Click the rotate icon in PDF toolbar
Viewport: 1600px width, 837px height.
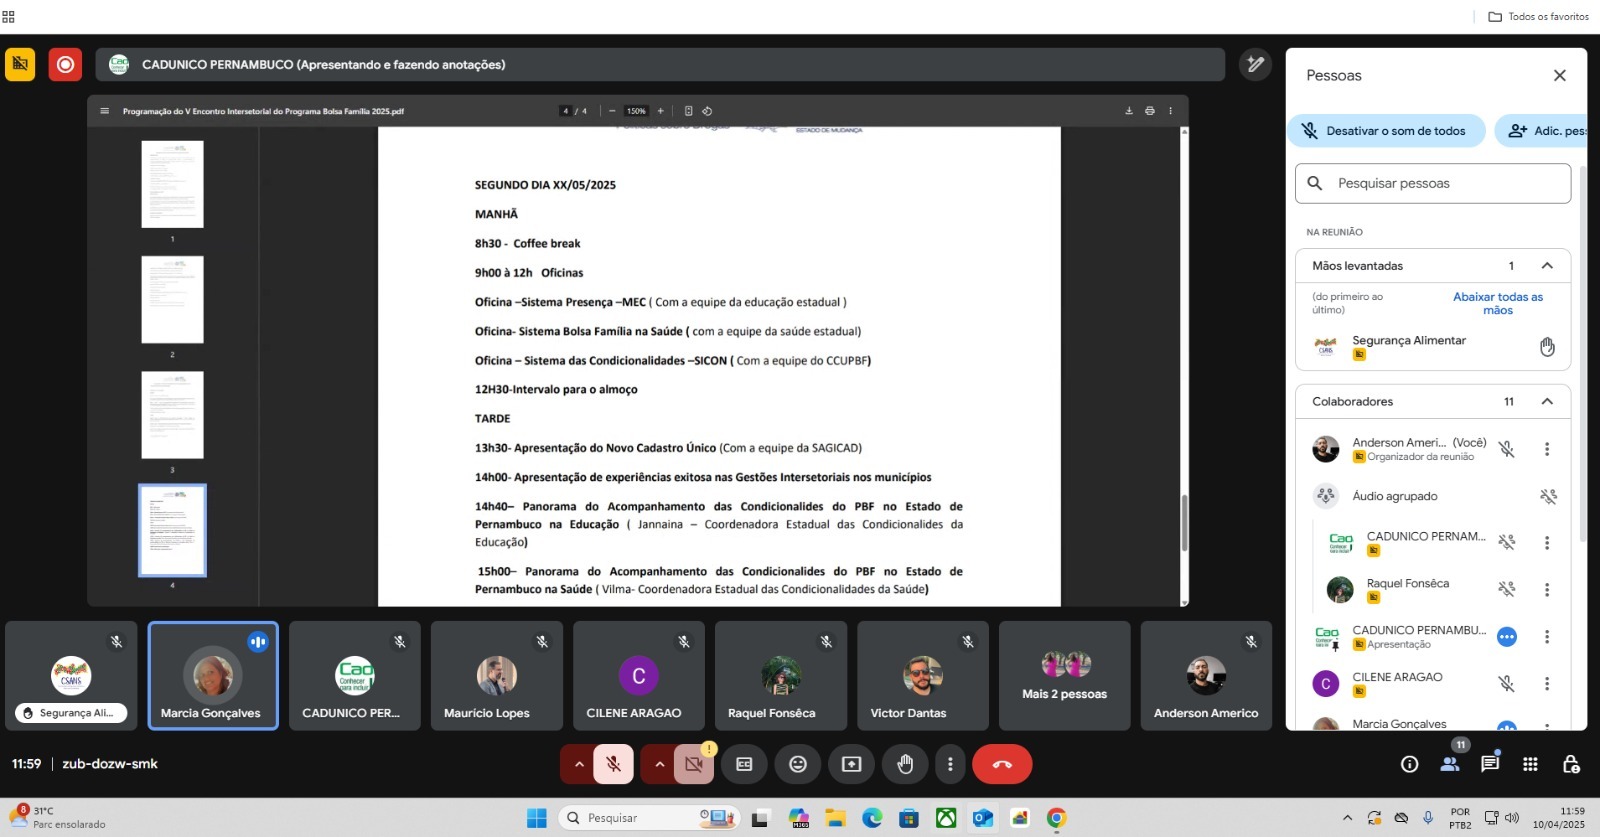[x=707, y=111]
